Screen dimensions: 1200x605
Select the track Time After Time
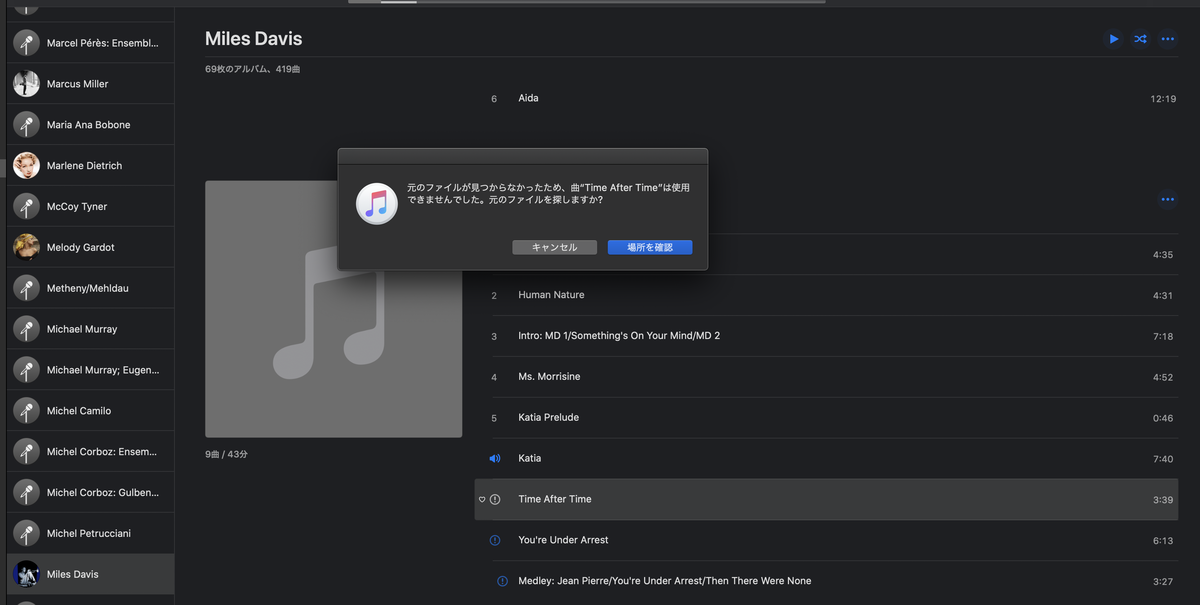pyautogui.click(x=827, y=499)
